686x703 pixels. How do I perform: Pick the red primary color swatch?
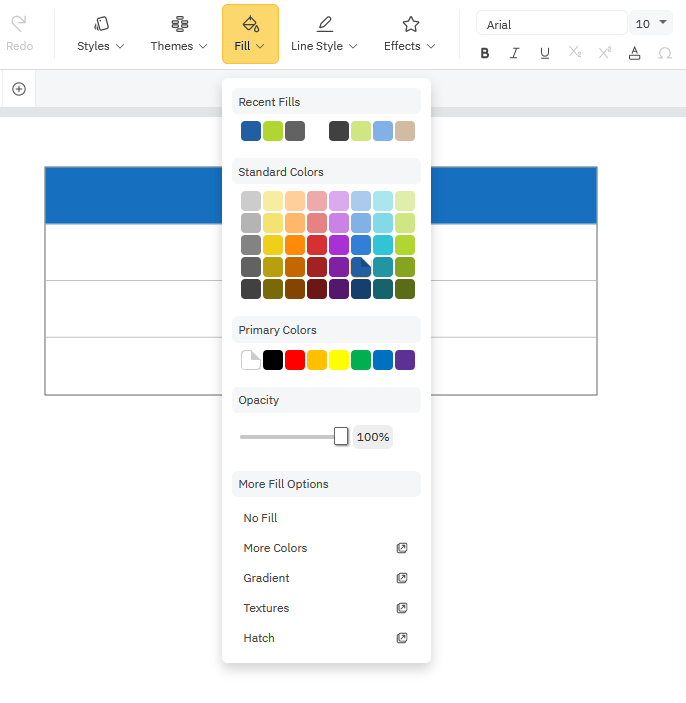coord(295,360)
